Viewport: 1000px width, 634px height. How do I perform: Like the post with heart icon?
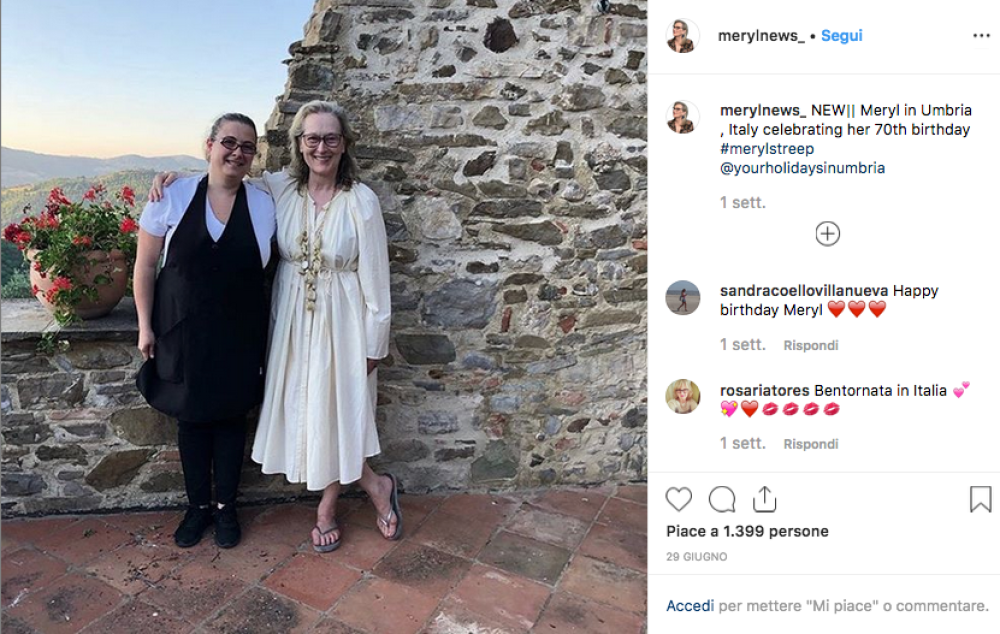[x=679, y=499]
